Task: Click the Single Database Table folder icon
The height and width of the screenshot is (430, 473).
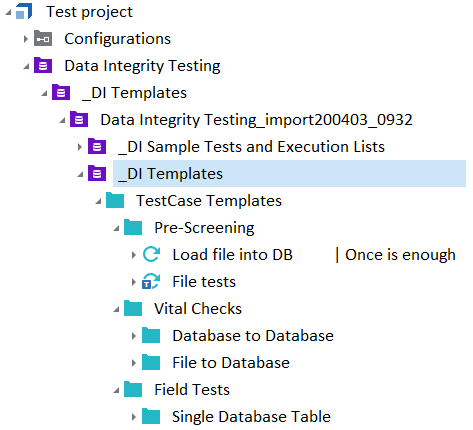Action: (x=151, y=416)
